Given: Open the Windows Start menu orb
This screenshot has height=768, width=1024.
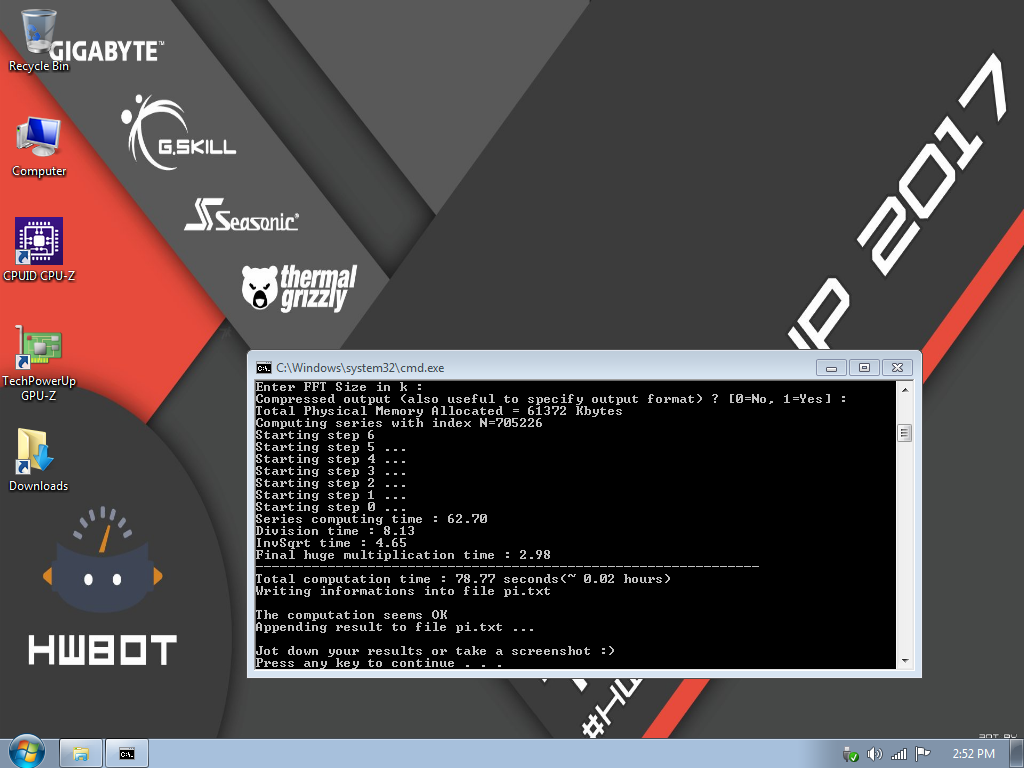Looking at the screenshot, I should pos(27,752).
